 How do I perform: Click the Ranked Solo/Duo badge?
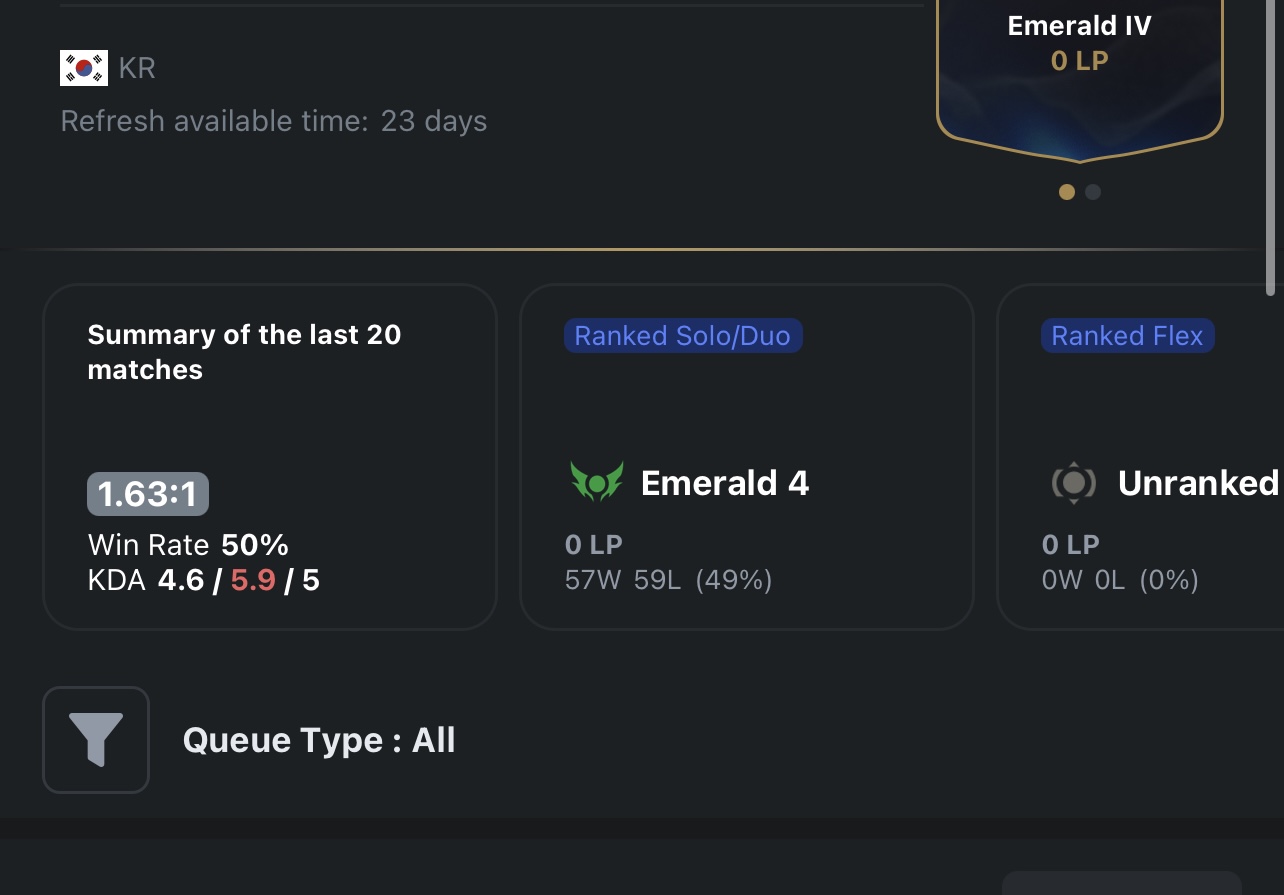[x=683, y=336]
